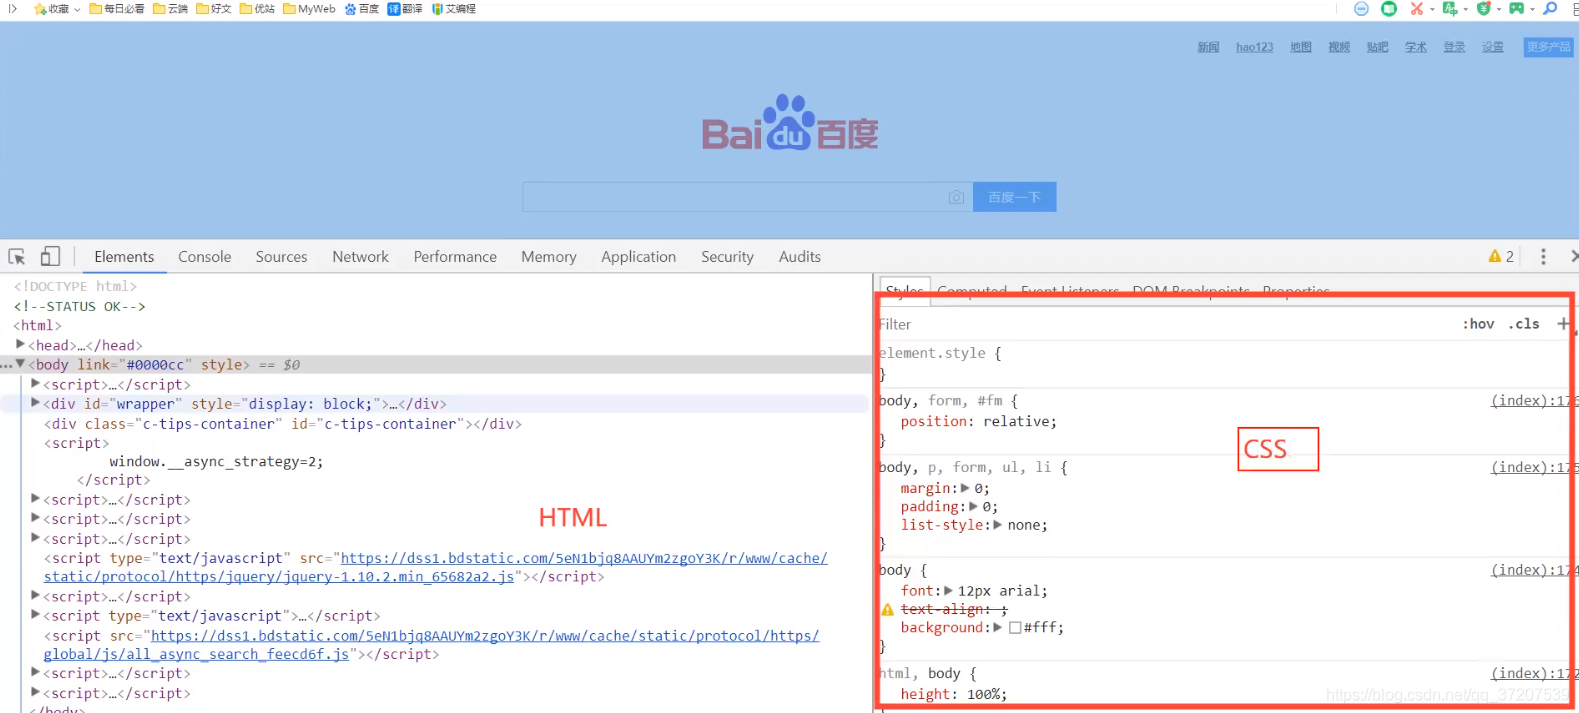
Task: Switch to the Sources tab
Action: pos(282,257)
